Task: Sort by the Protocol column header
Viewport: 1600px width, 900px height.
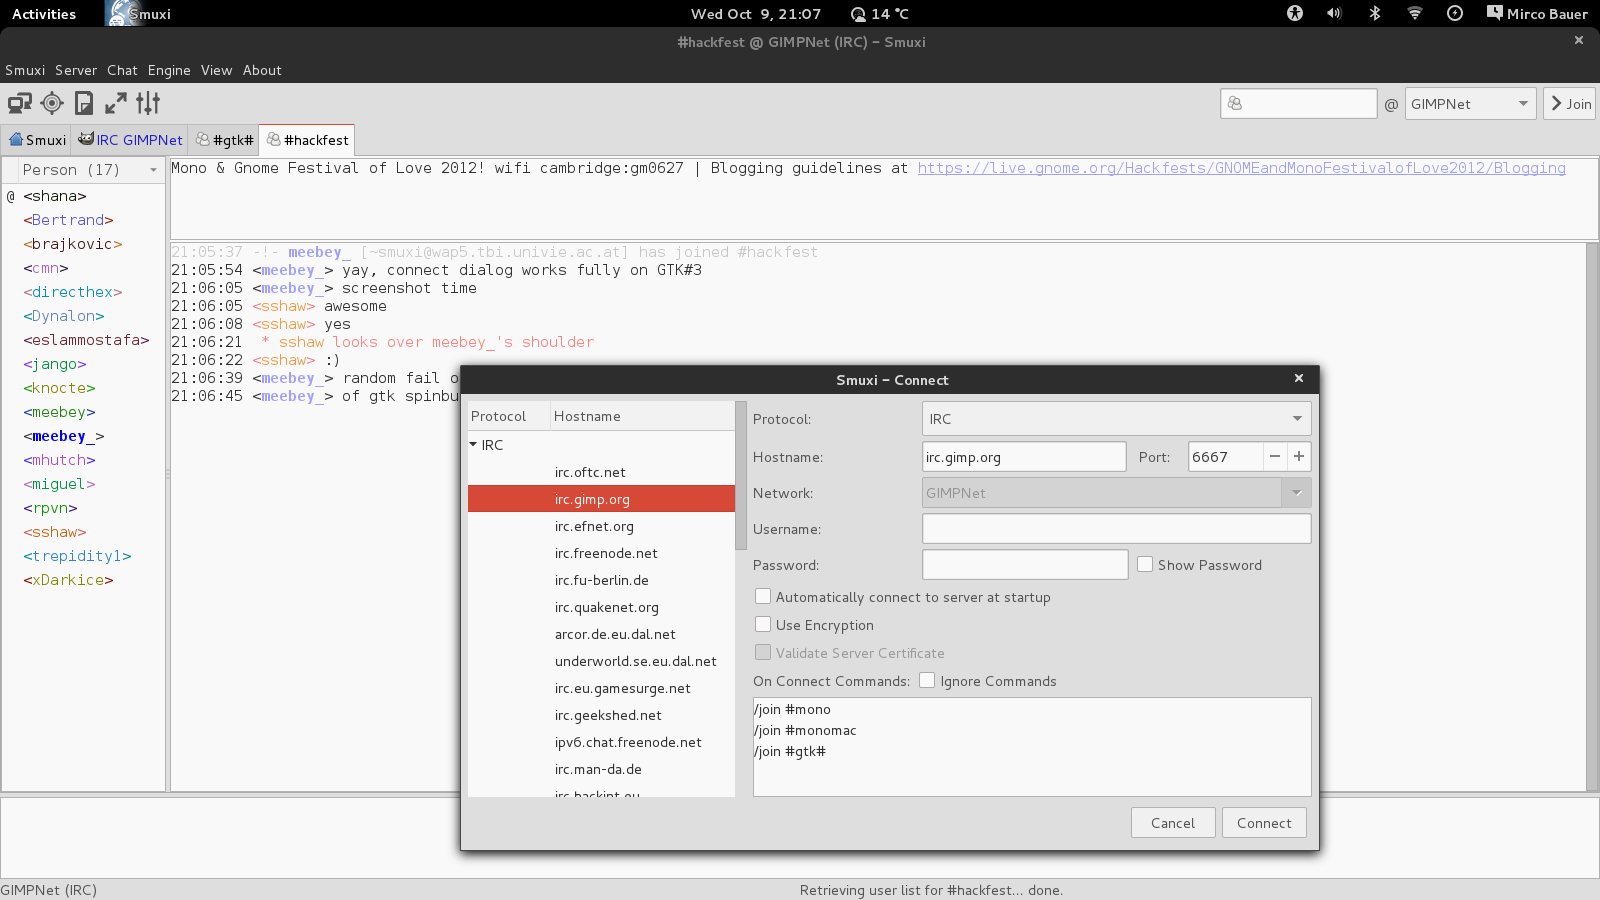Action: [509, 416]
